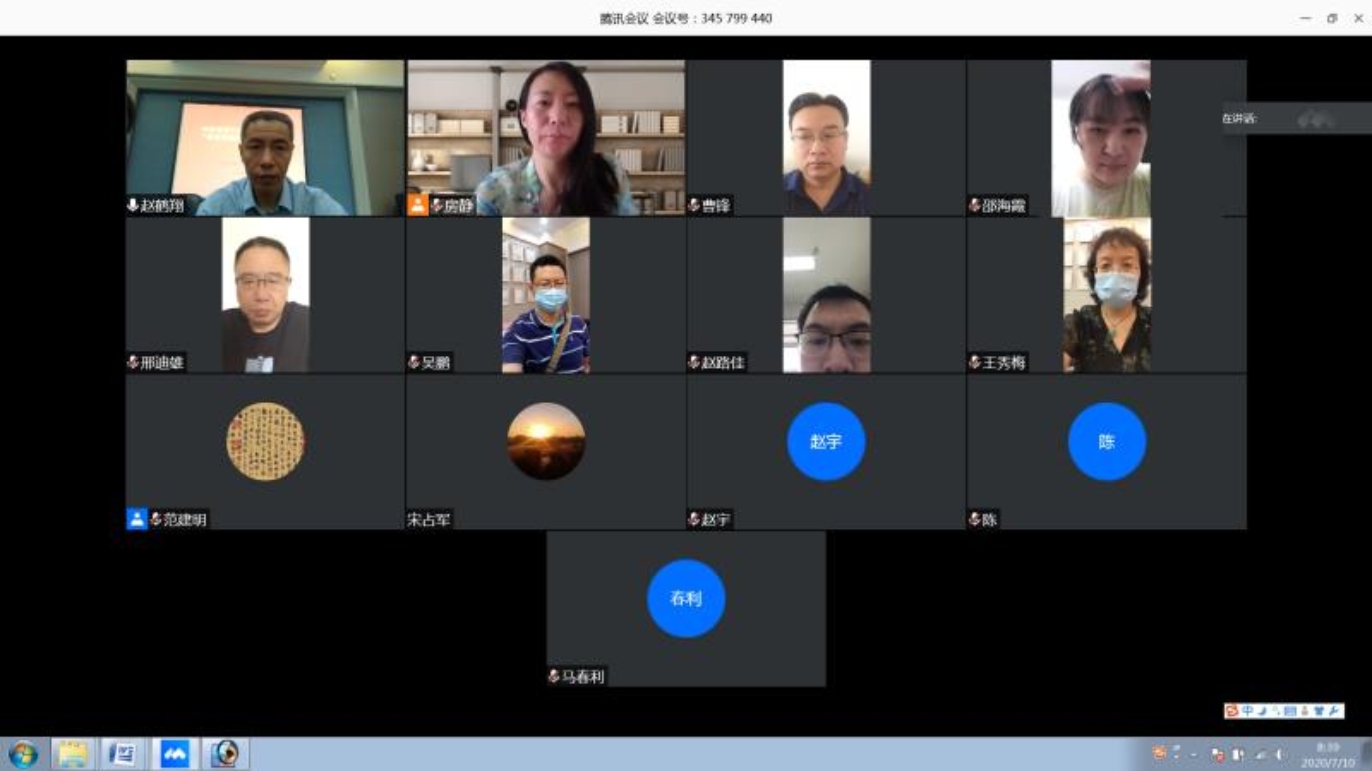Open the Windows Start menu
Viewport: 1372px width, 771px height.
click(x=23, y=753)
